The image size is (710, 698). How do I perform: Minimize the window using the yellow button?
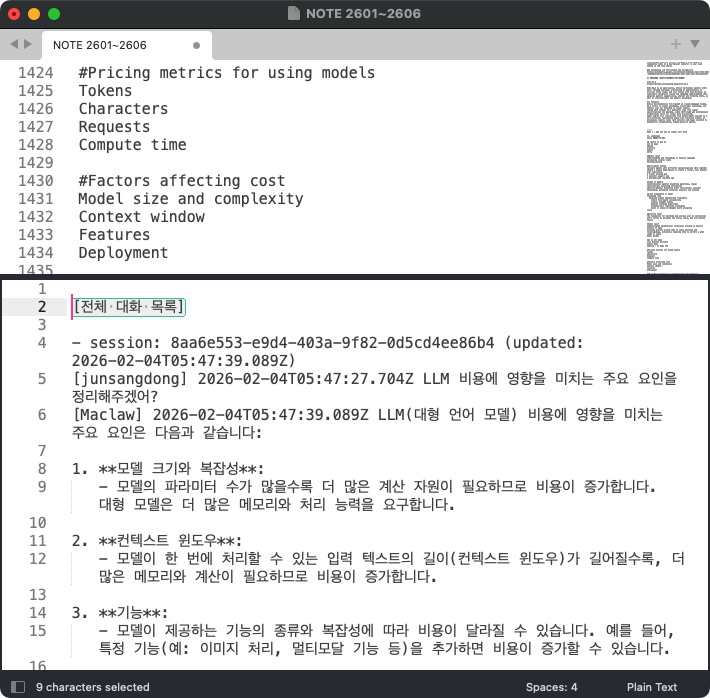point(34,14)
